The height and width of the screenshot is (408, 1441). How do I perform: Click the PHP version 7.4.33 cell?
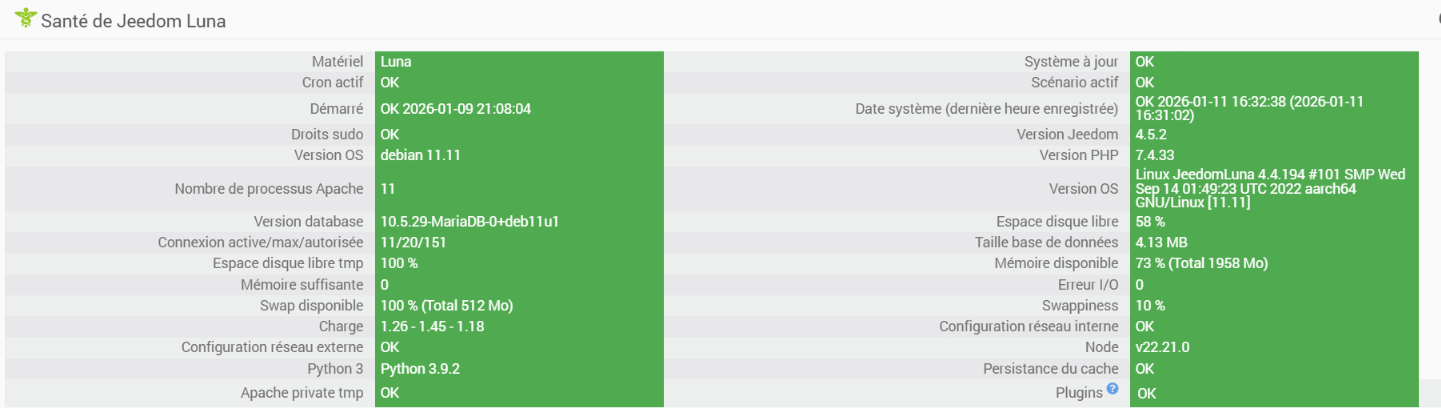[x=1155, y=155]
